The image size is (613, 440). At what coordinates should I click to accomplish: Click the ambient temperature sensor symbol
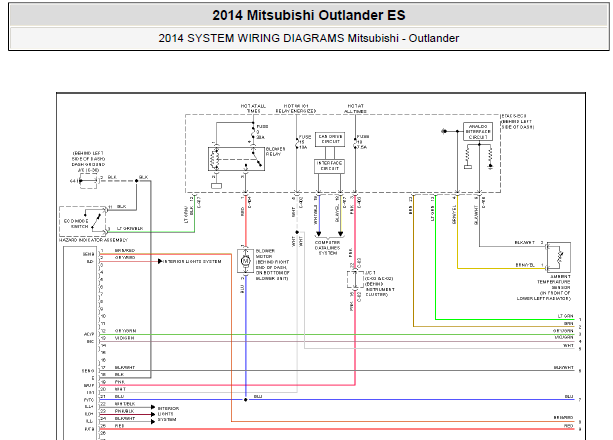pyautogui.click(x=559, y=257)
